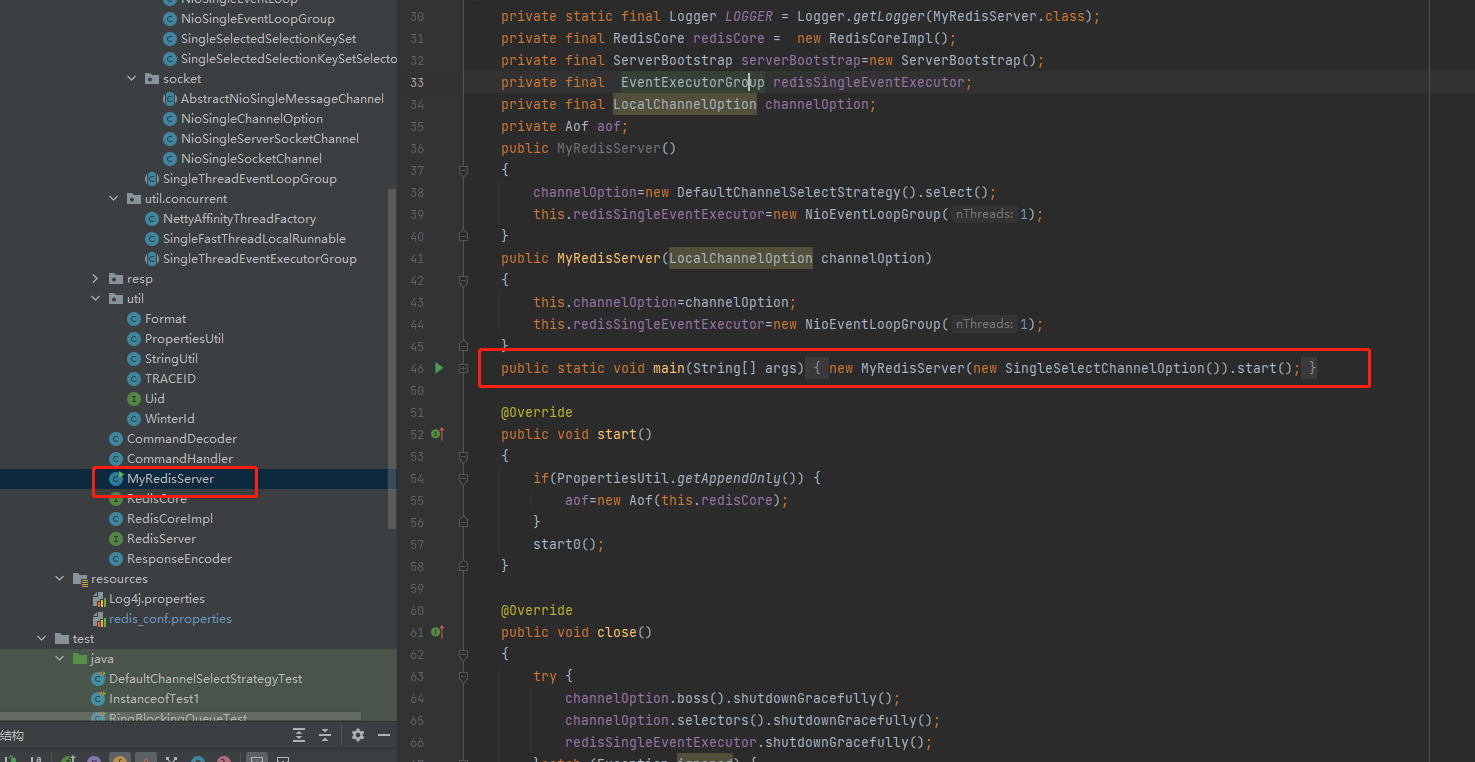Expand the resp package node
Screen dimensions: 1475x762
coord(96,279)
